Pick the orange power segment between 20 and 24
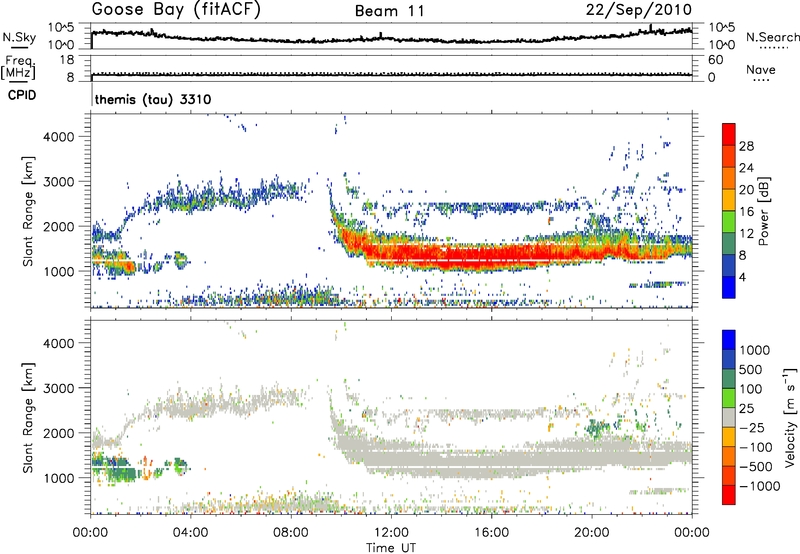This screenshot has width=800, height=554. pos(729,178)
